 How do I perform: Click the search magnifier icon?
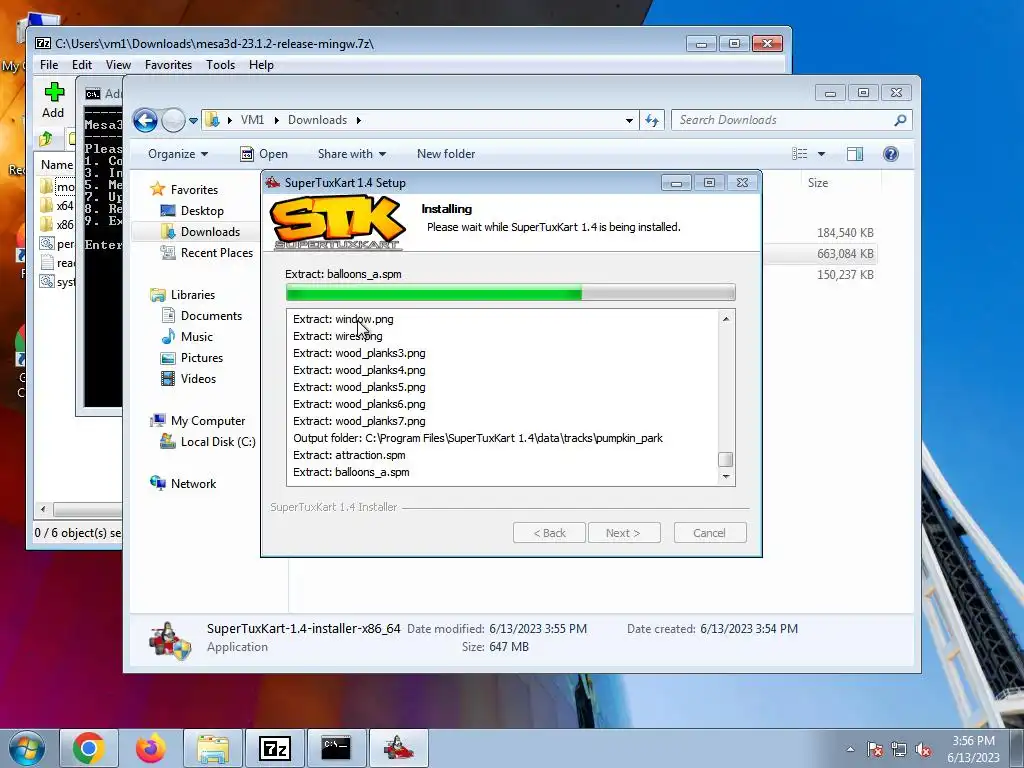(x=901, y=120)
